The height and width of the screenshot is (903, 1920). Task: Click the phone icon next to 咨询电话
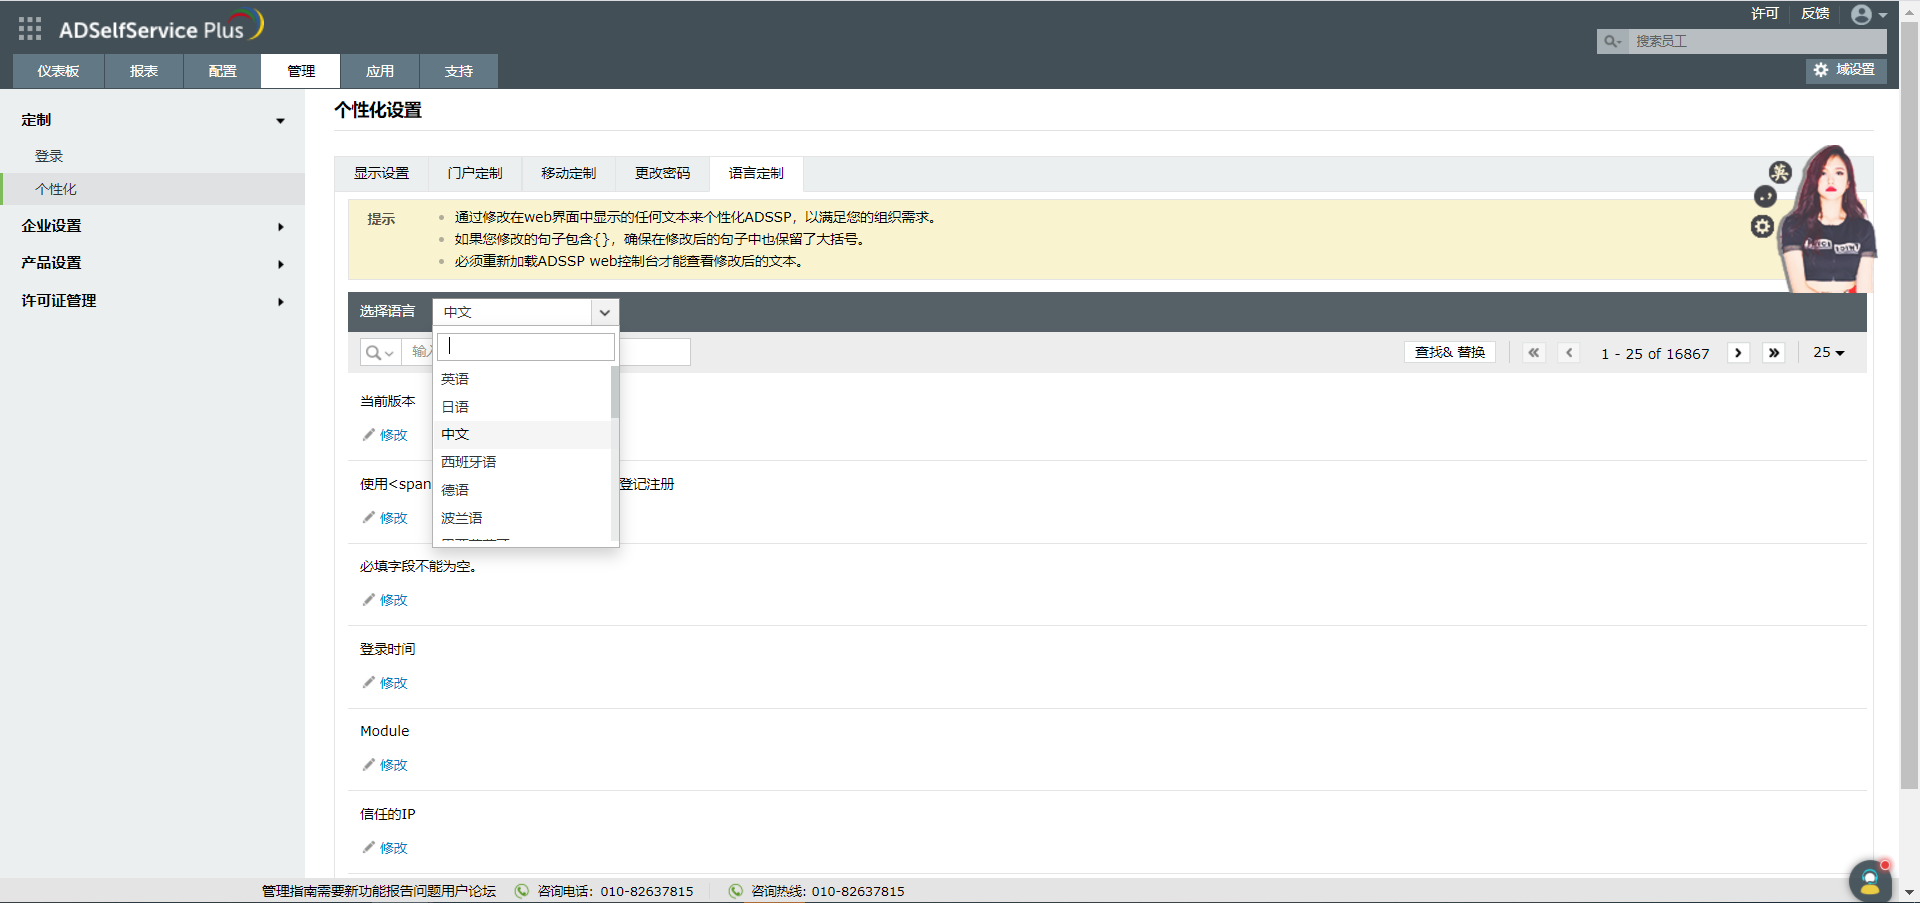[x=521, y=891]
